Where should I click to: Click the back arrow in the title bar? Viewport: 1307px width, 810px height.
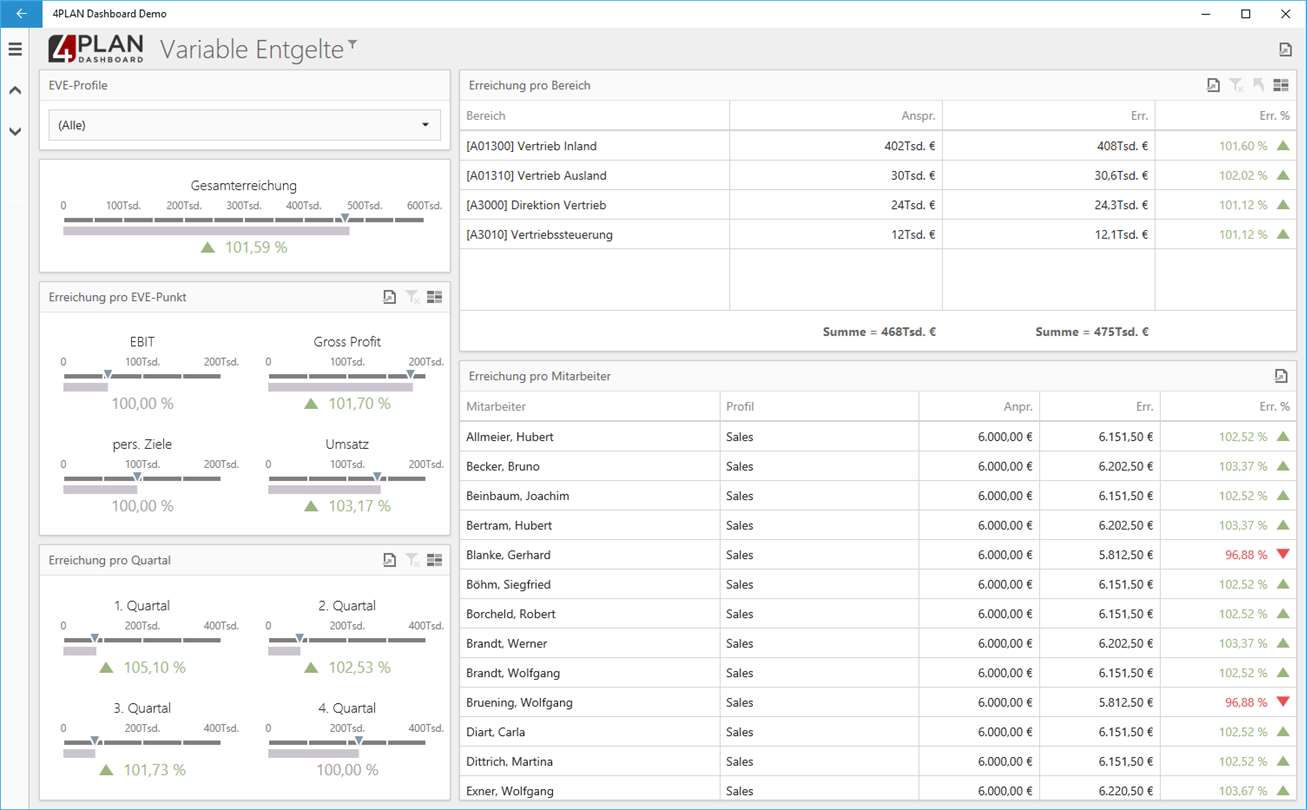point(21,14)
